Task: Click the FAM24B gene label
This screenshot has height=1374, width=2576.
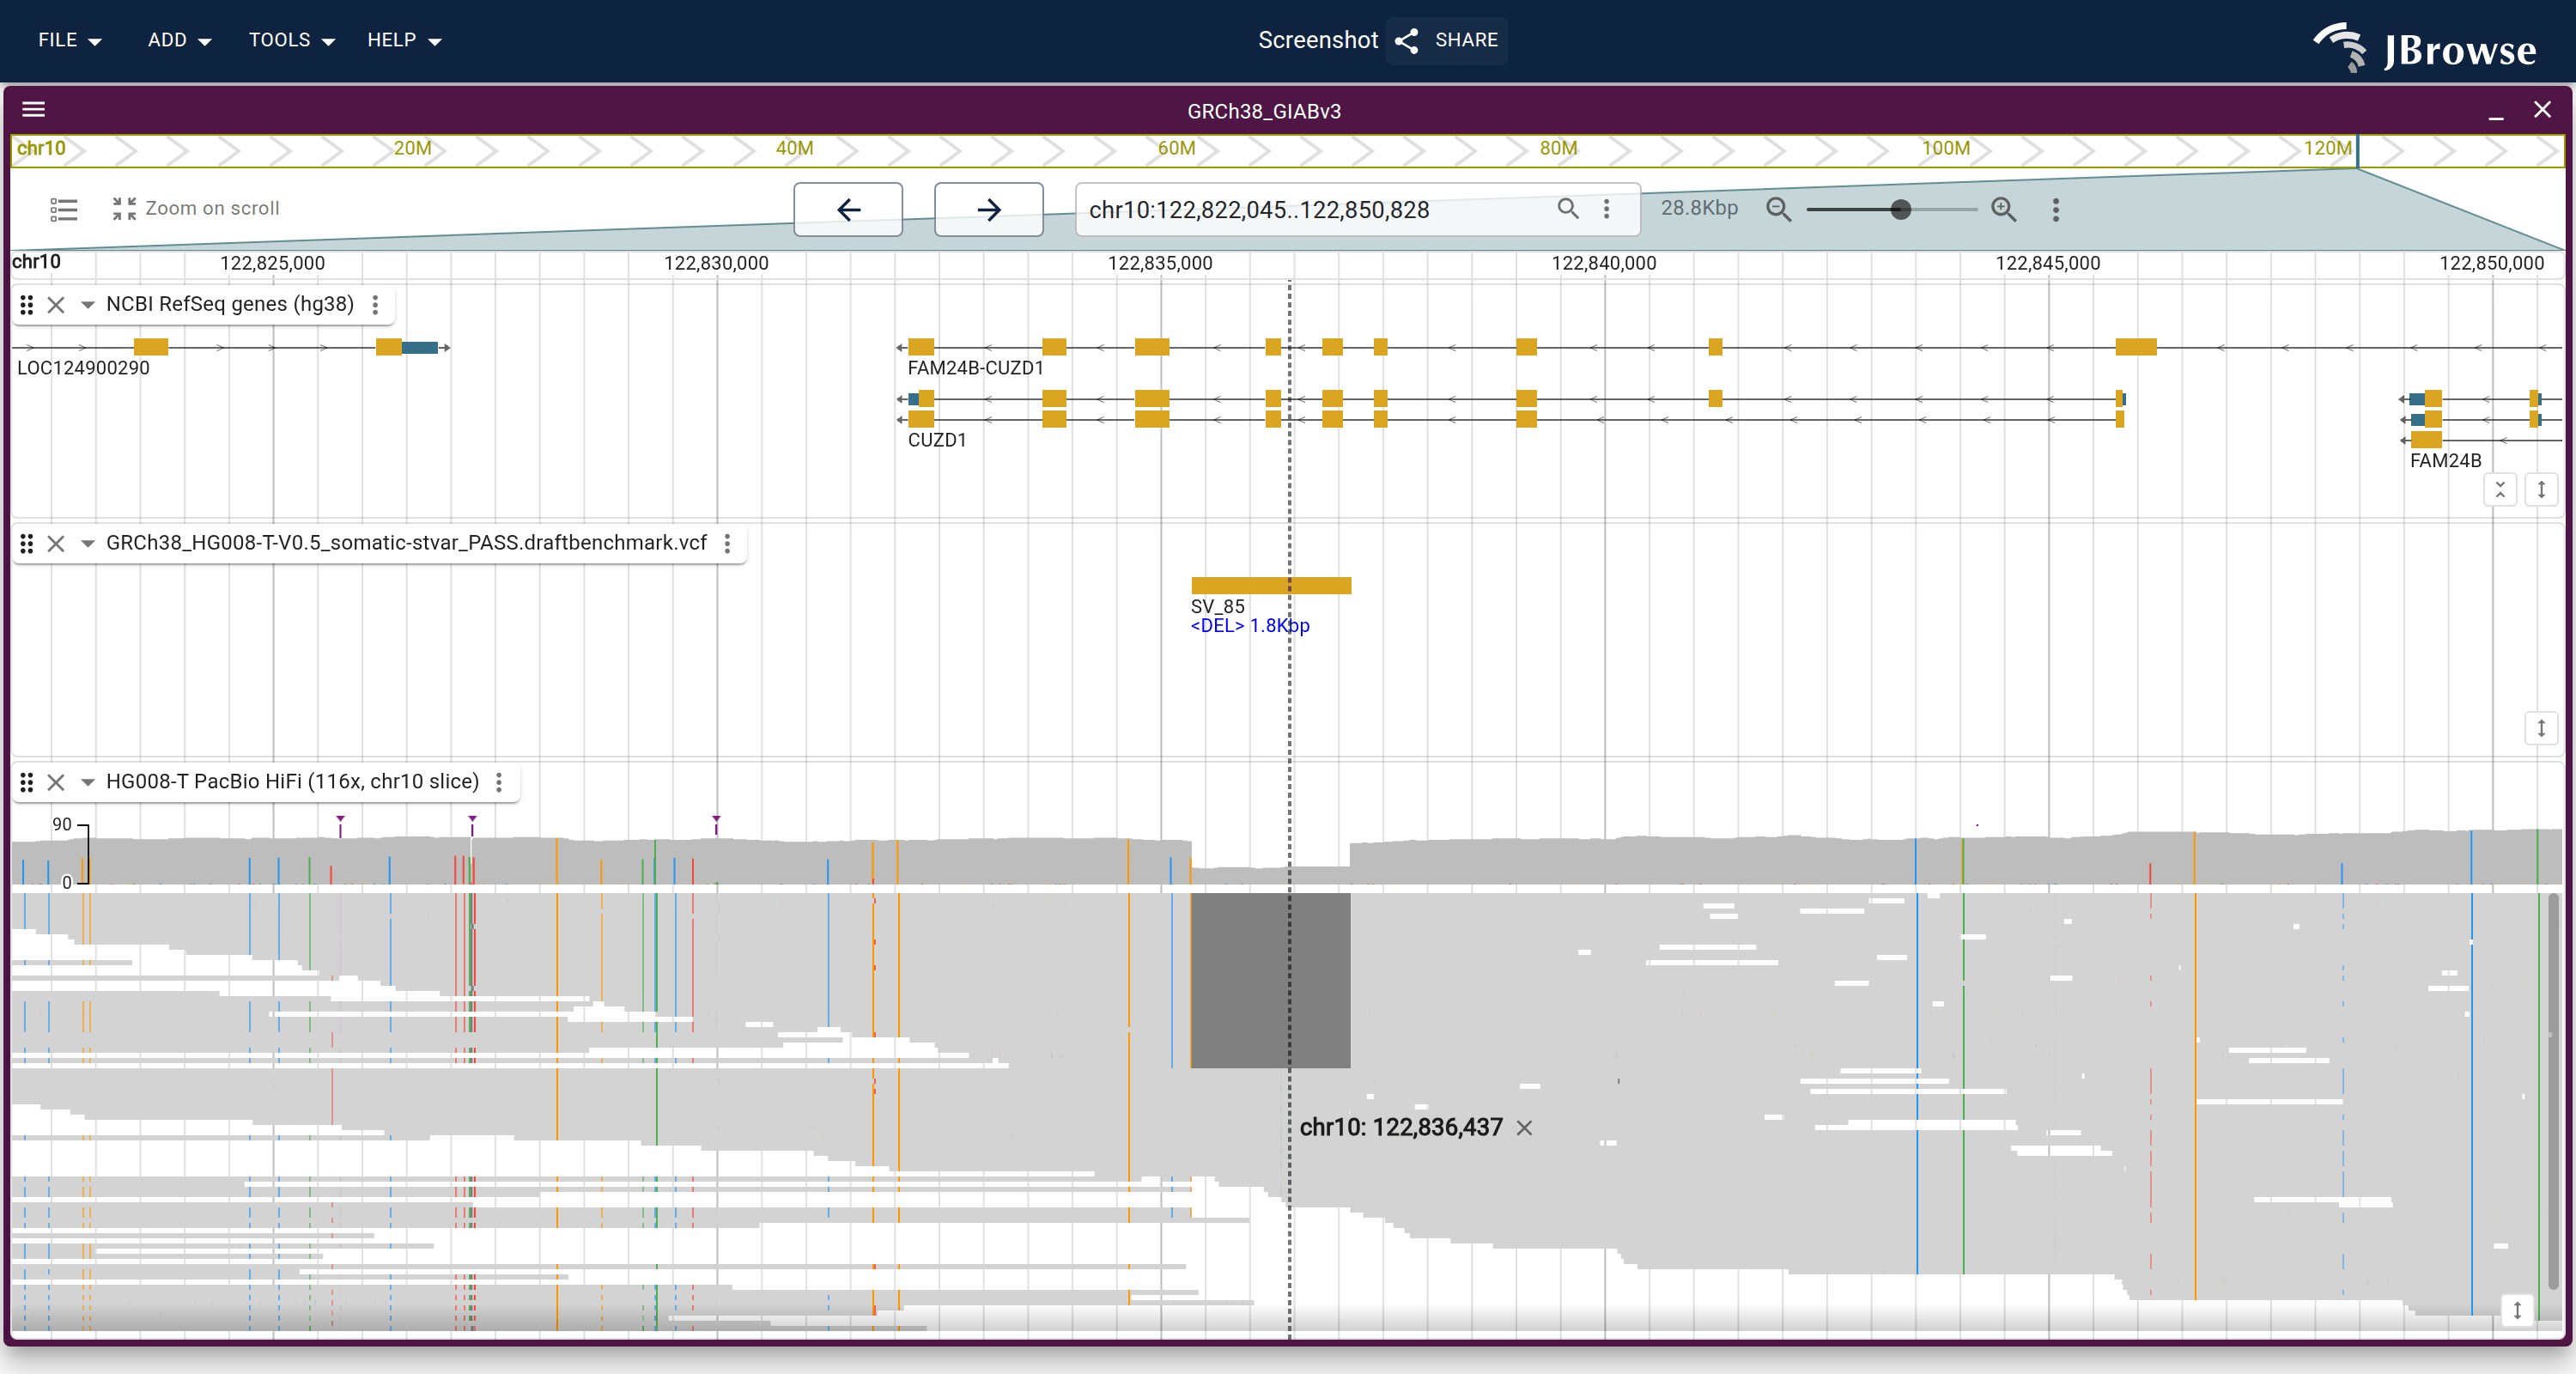Action: pyautogui.click(x=2445, y=461)
